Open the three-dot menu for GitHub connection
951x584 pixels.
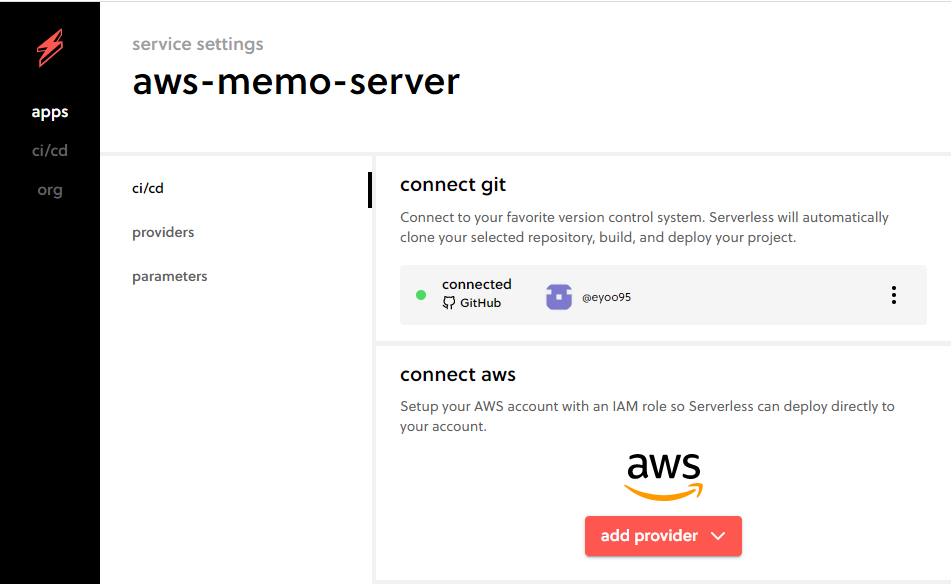(x=893, y=295)
